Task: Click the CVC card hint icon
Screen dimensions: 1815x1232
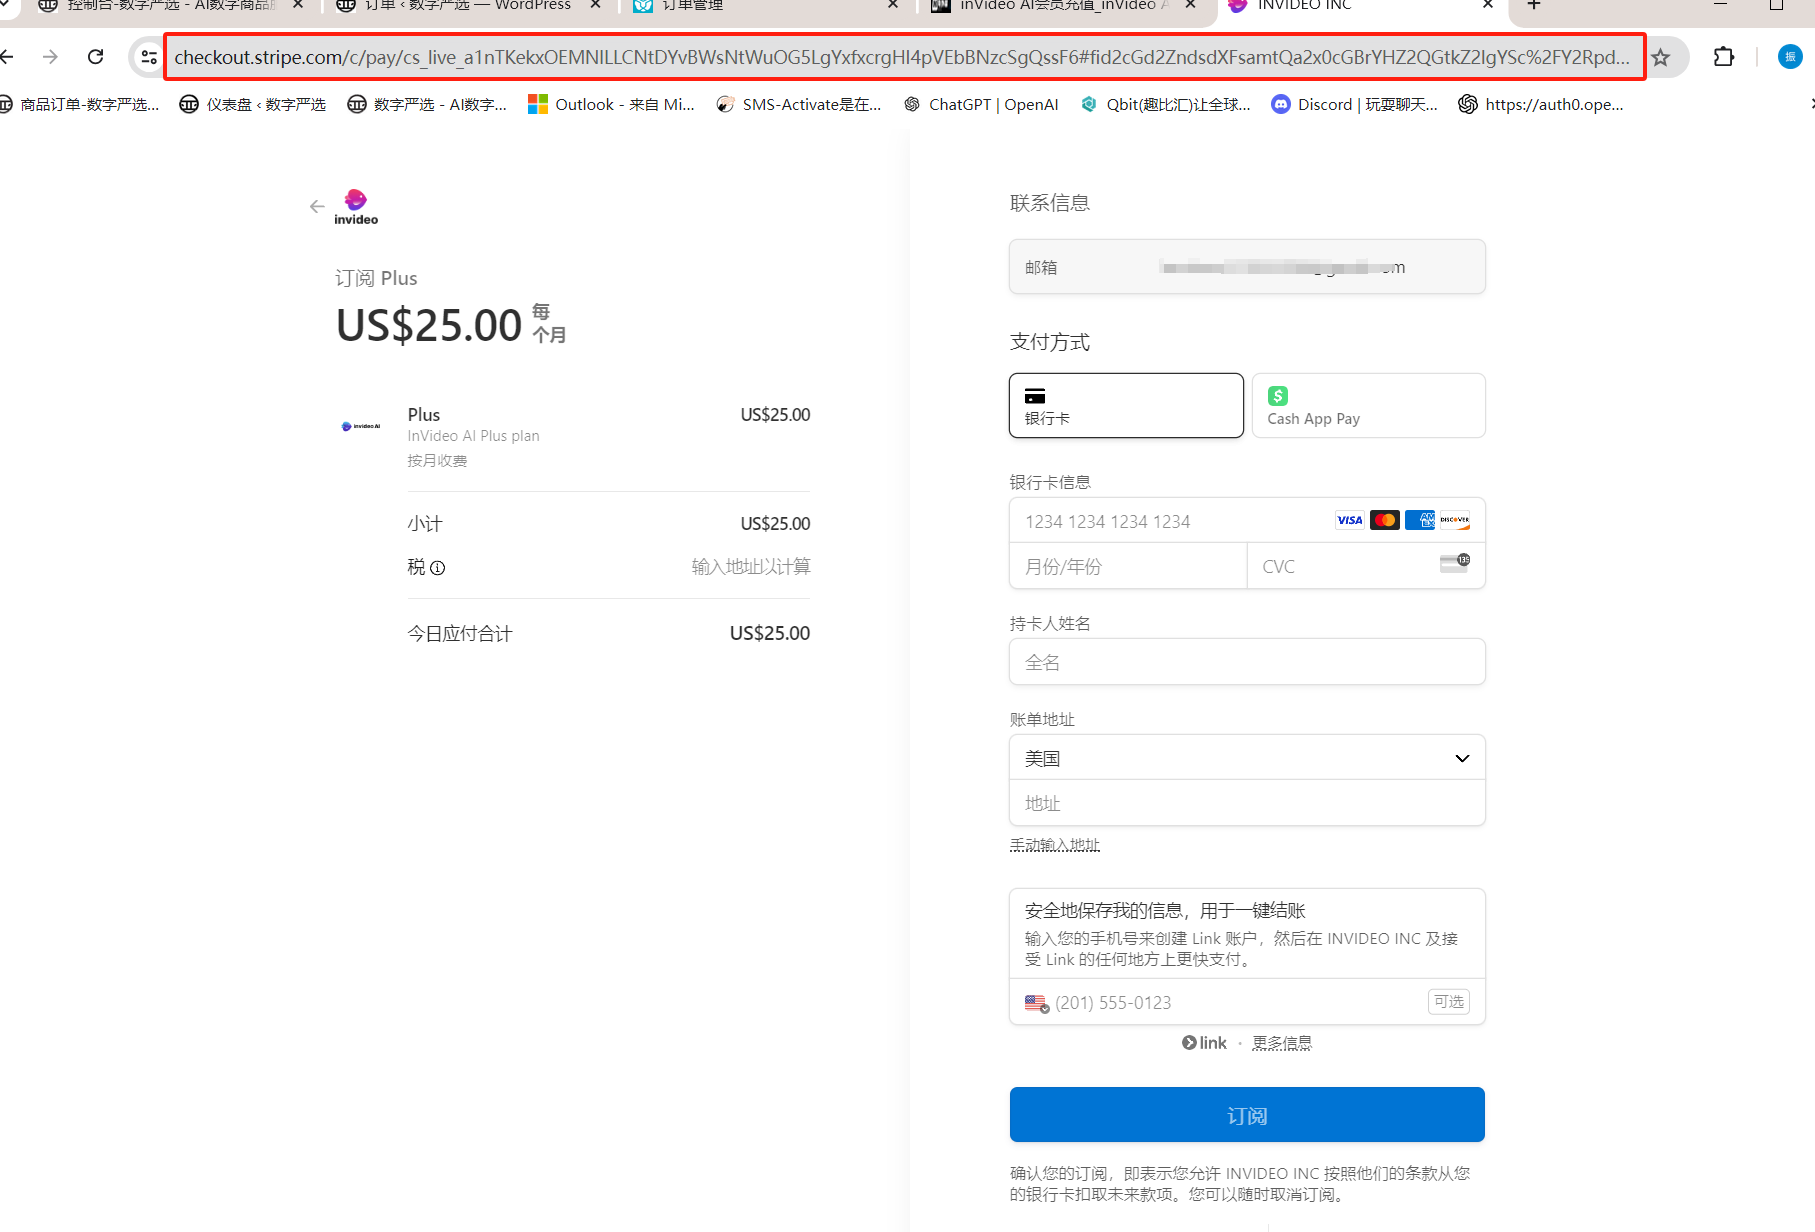Action: (x=1455, y=563)
